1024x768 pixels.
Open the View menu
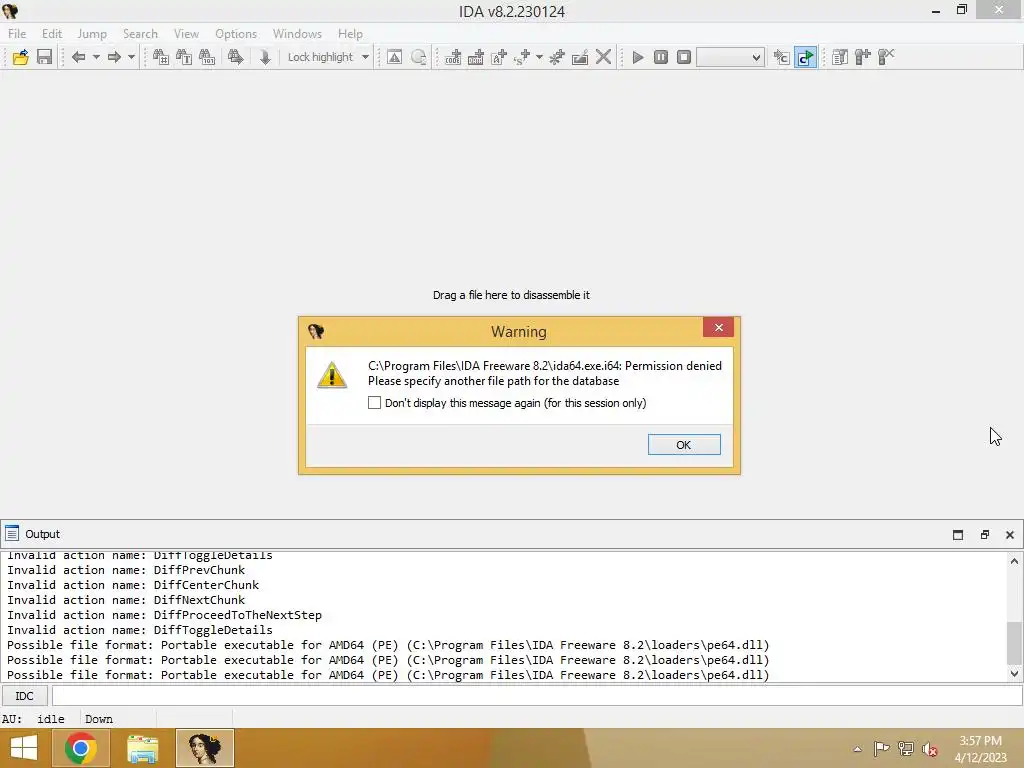186,34
